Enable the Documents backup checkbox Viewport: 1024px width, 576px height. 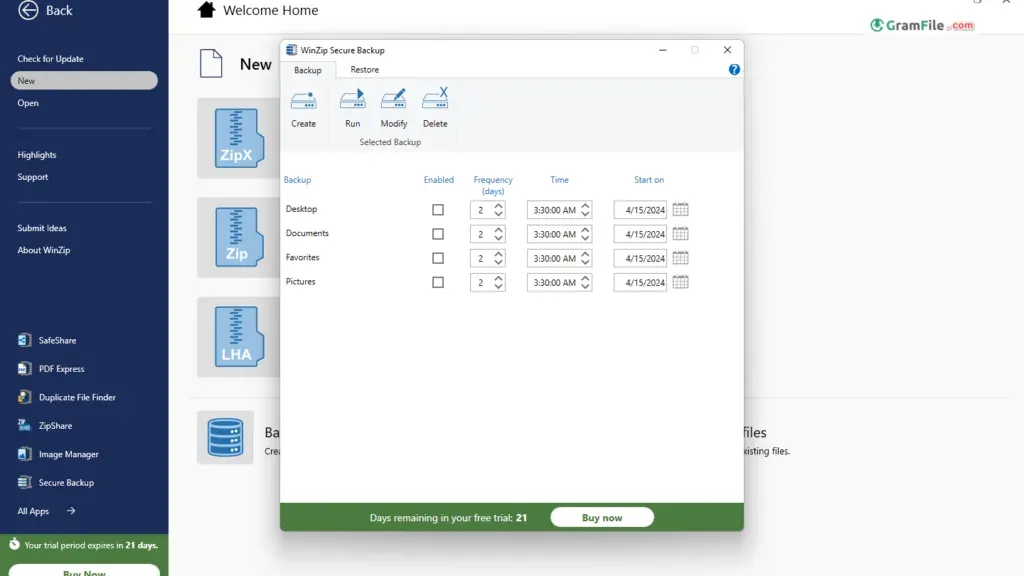click(x=438, y=234)
